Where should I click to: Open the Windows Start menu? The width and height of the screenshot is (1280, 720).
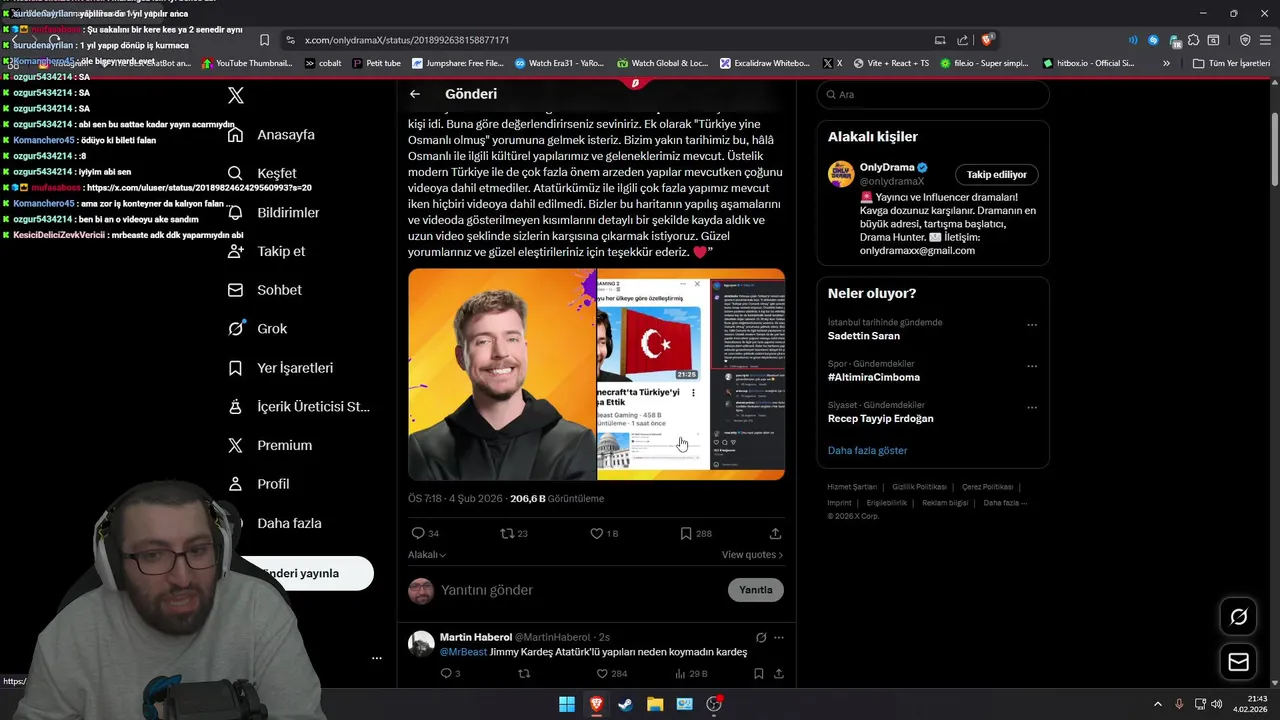click(x=567, y=704)
